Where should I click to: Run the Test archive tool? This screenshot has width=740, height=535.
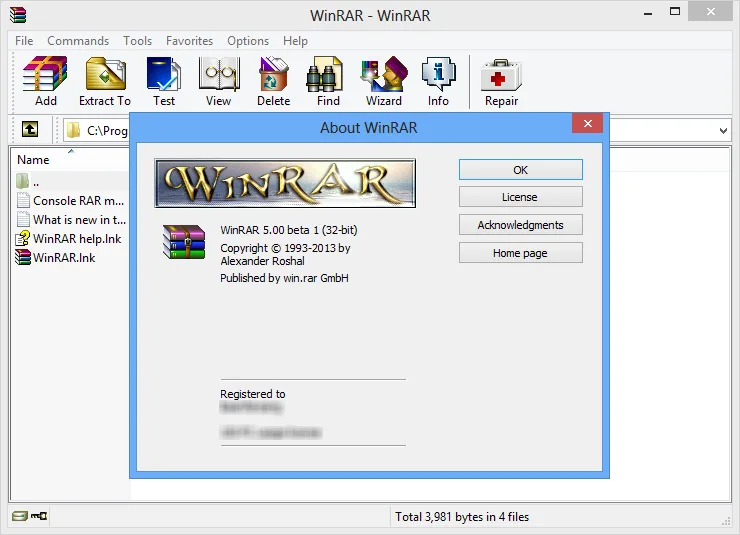[x=164, y=81]
